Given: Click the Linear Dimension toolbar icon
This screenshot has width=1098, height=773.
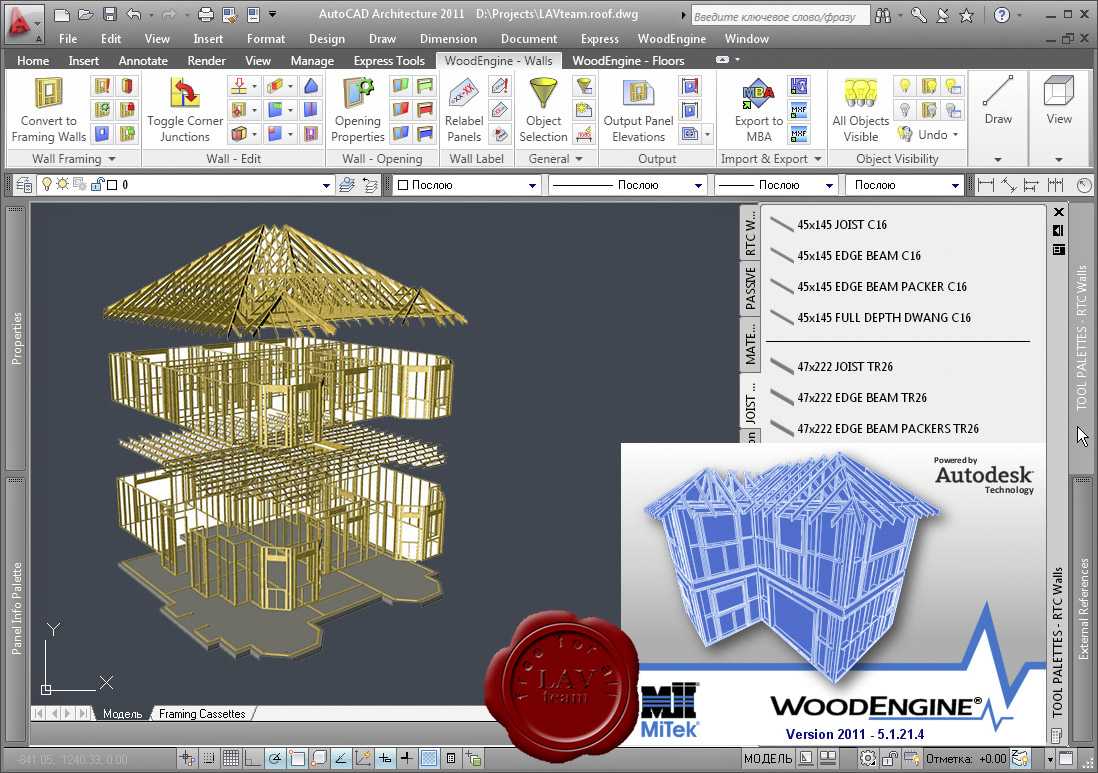Looking at the screenshot, I should tap(986, 185).
